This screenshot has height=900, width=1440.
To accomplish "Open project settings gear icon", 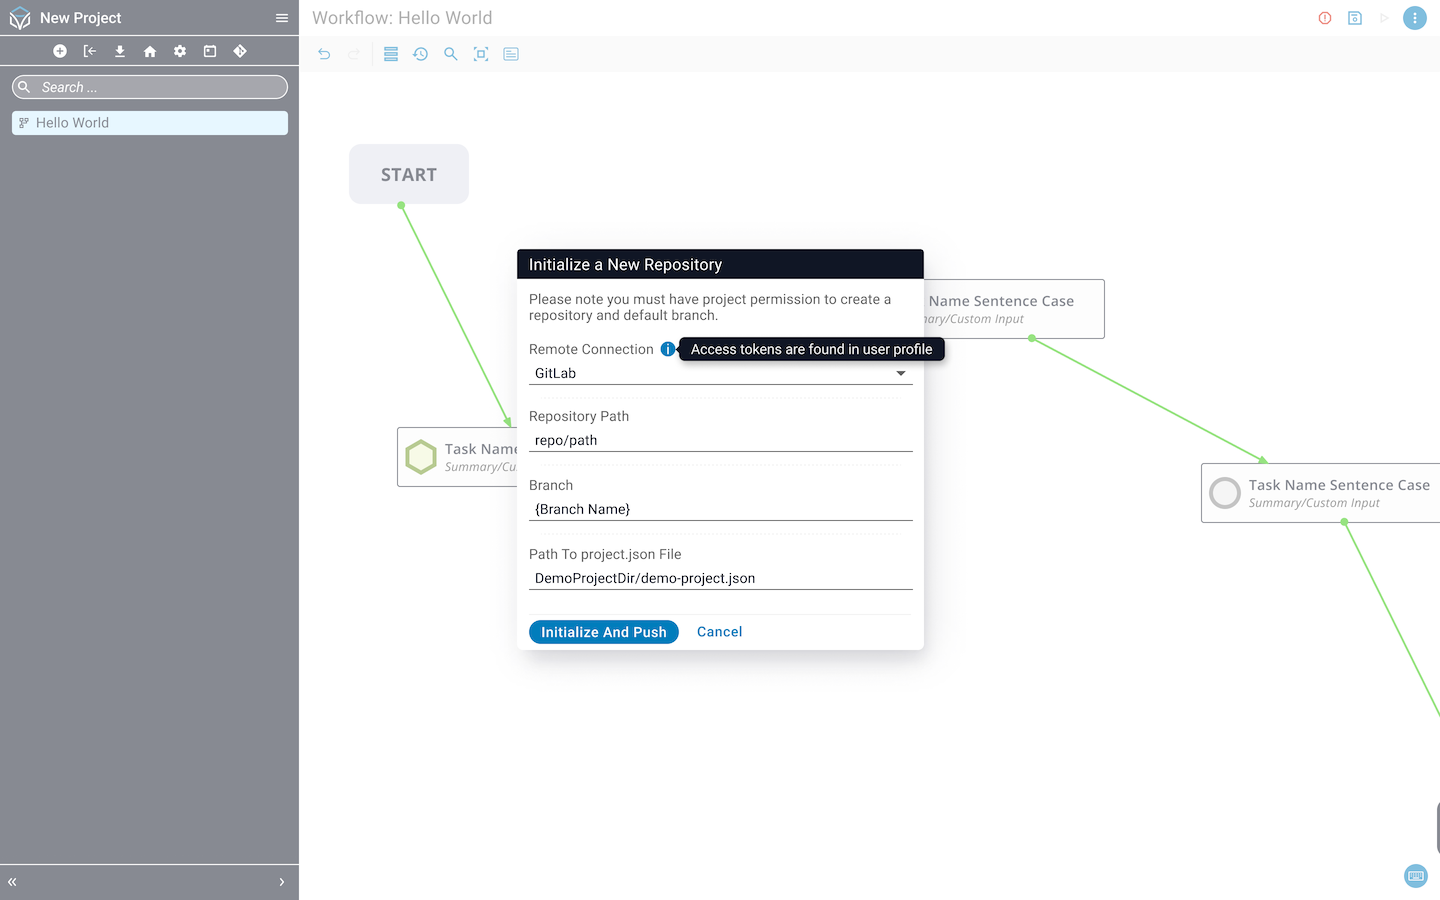I will click(180, 51).
